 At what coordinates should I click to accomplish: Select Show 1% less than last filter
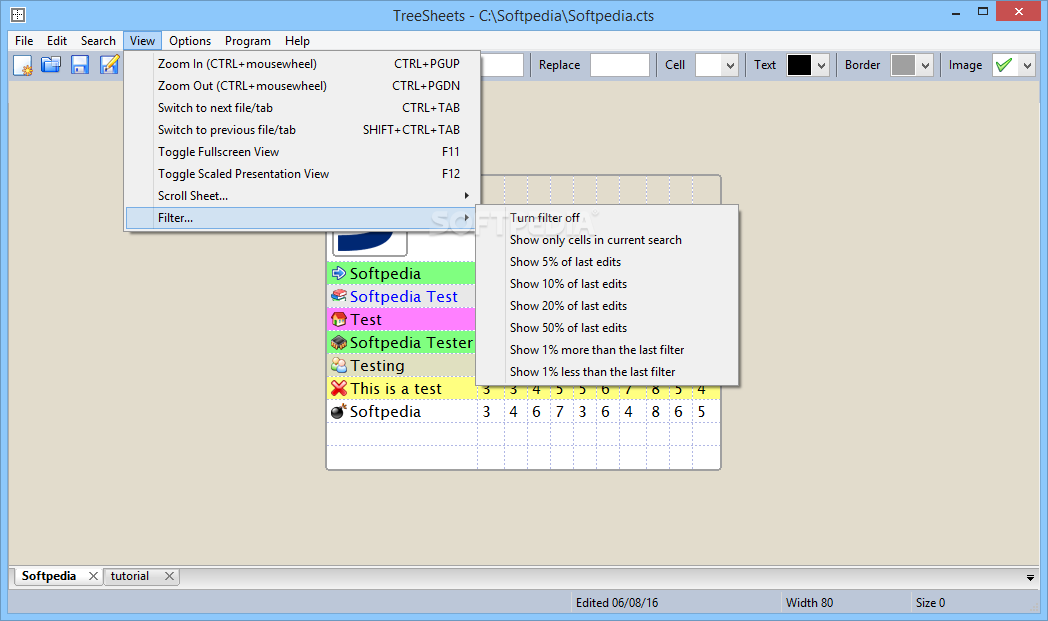click(x=607, y=372)
